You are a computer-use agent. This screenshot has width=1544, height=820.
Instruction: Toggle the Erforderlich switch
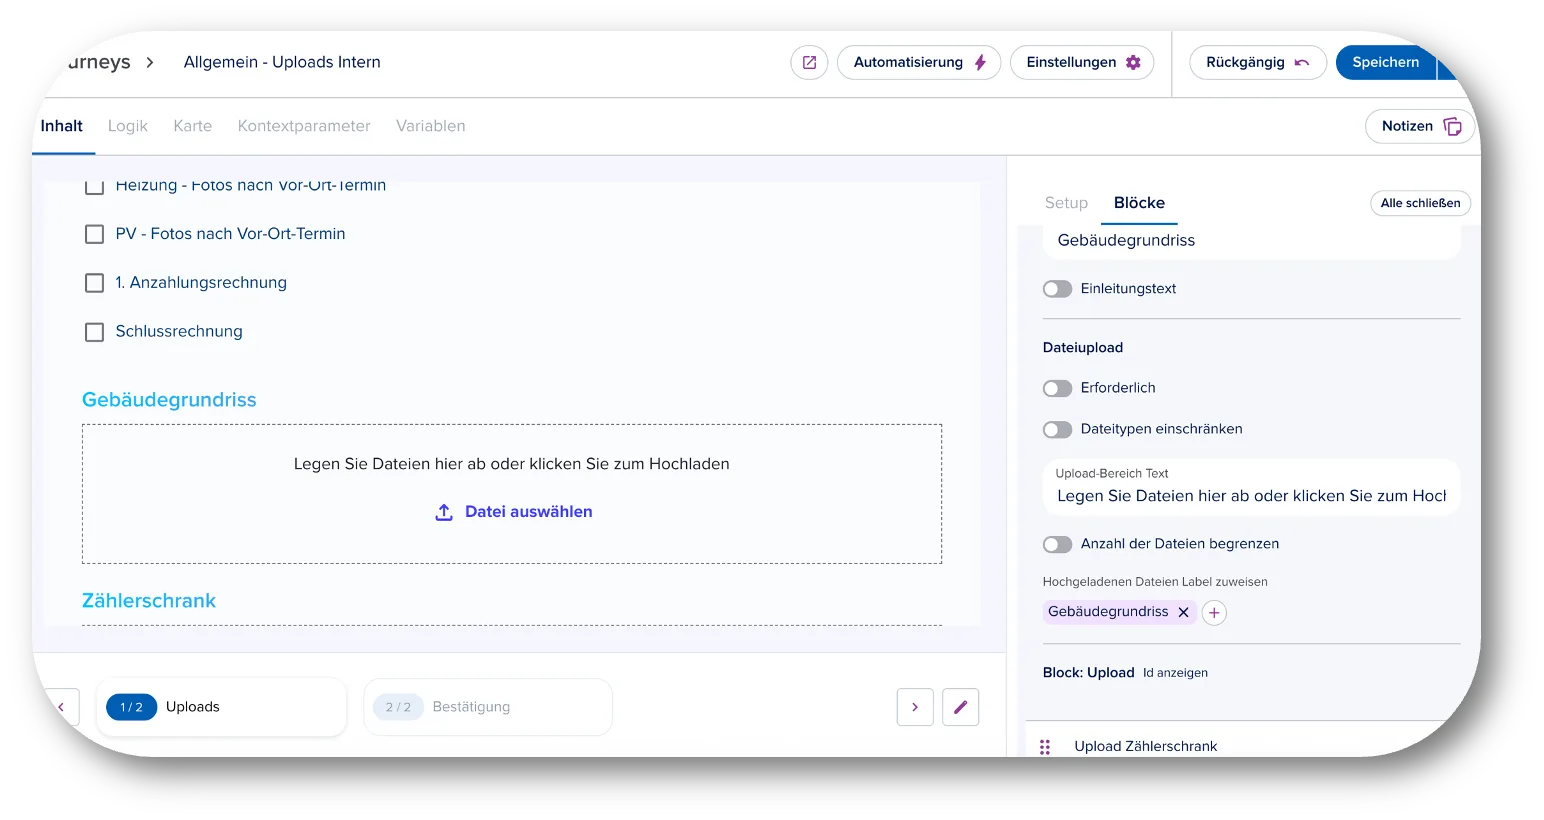1057,388
